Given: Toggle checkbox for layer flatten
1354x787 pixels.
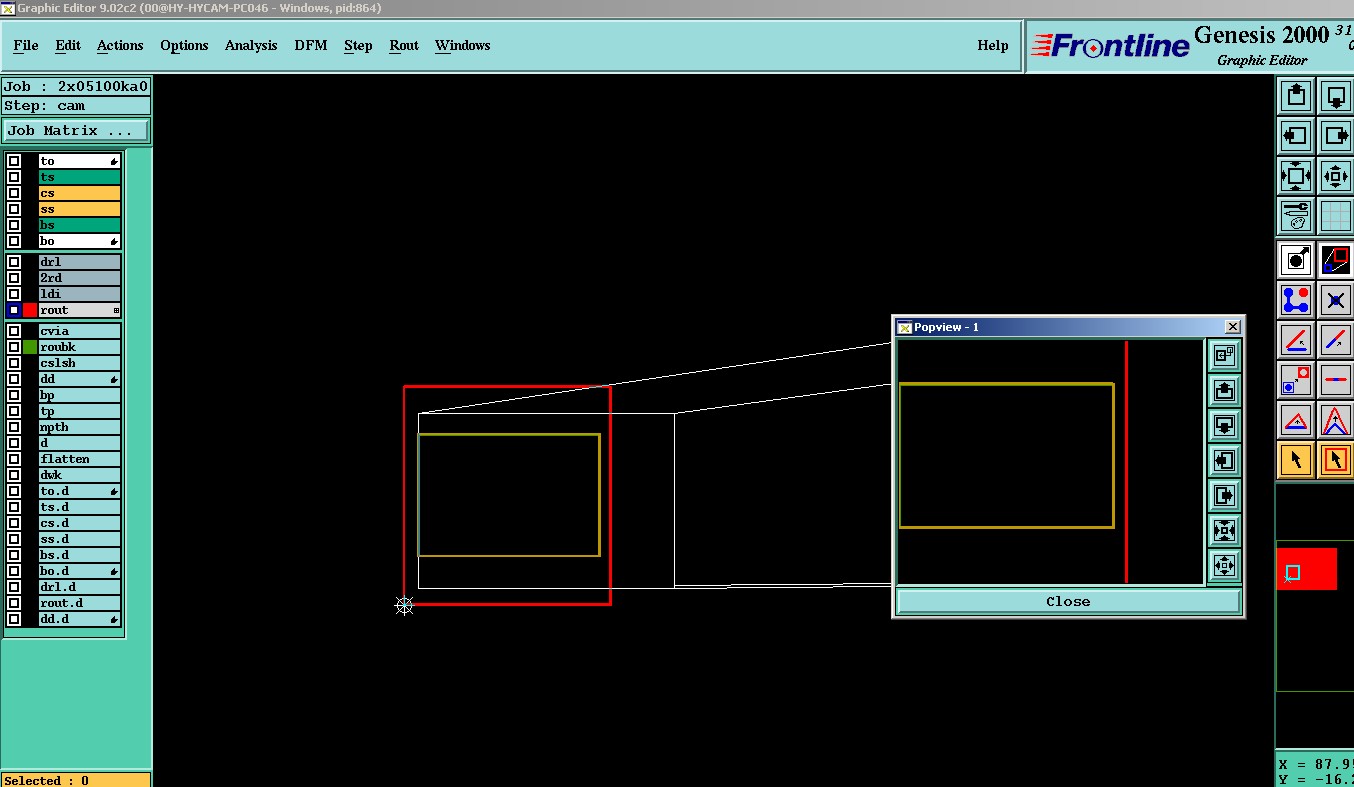Looking at the screenshot, I should (x=14, y=459).
